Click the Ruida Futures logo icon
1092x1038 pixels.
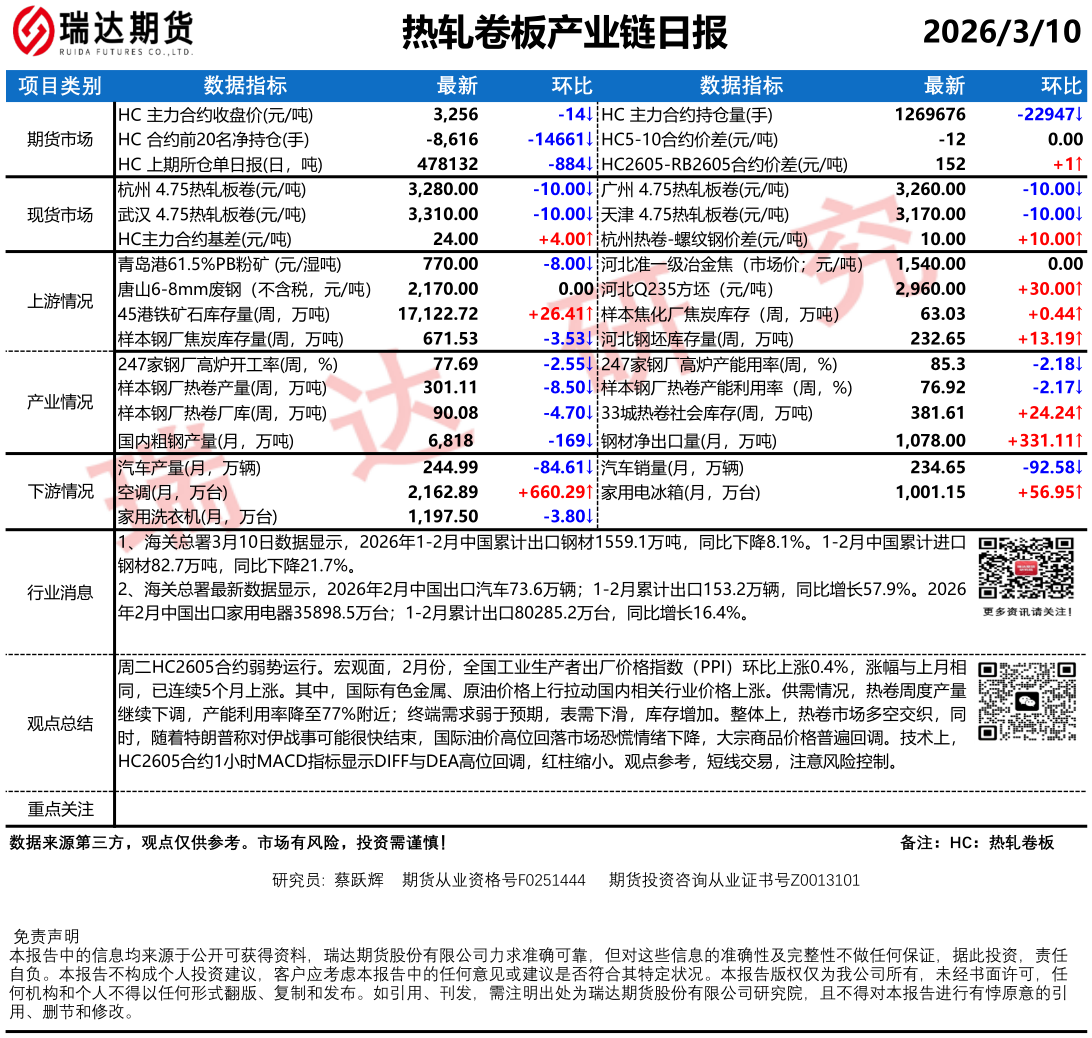coord(33,34)
